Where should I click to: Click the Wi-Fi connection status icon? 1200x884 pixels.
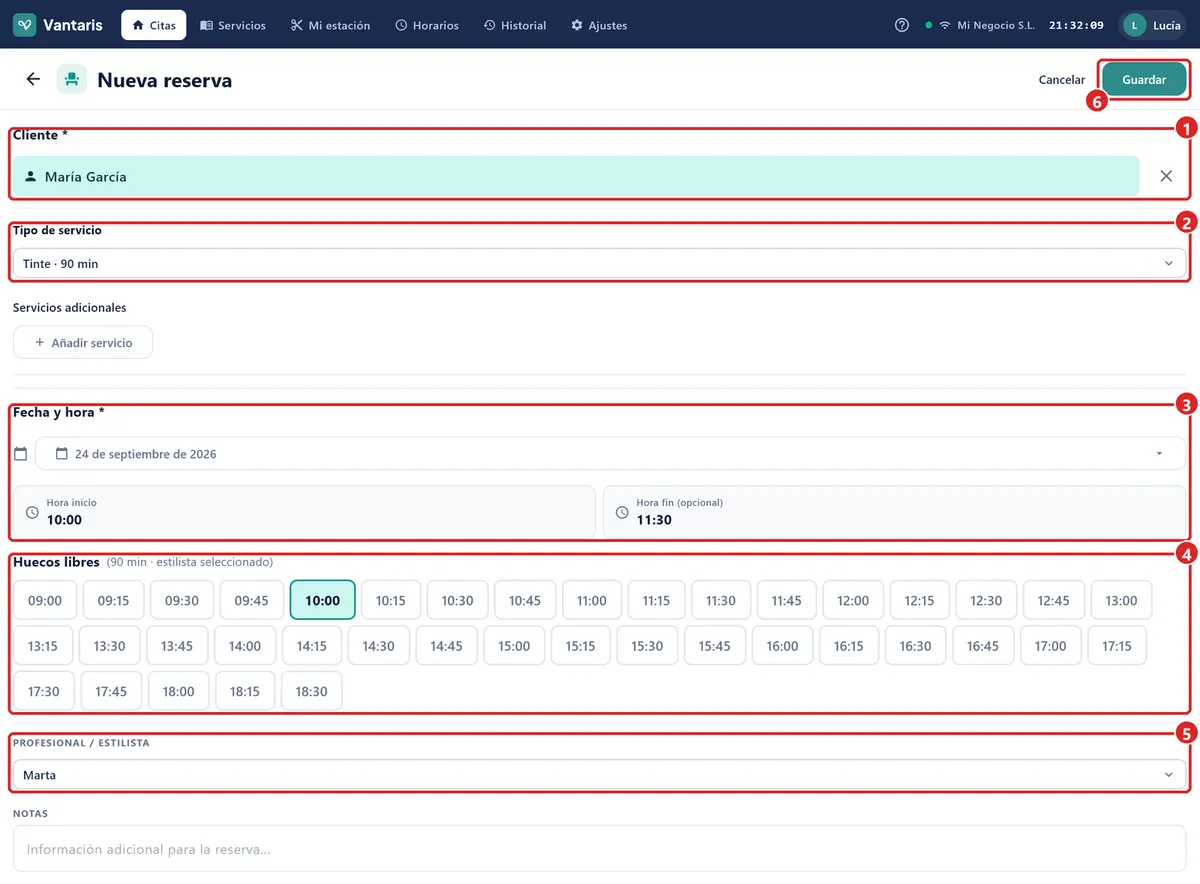[x=944, y=25]
